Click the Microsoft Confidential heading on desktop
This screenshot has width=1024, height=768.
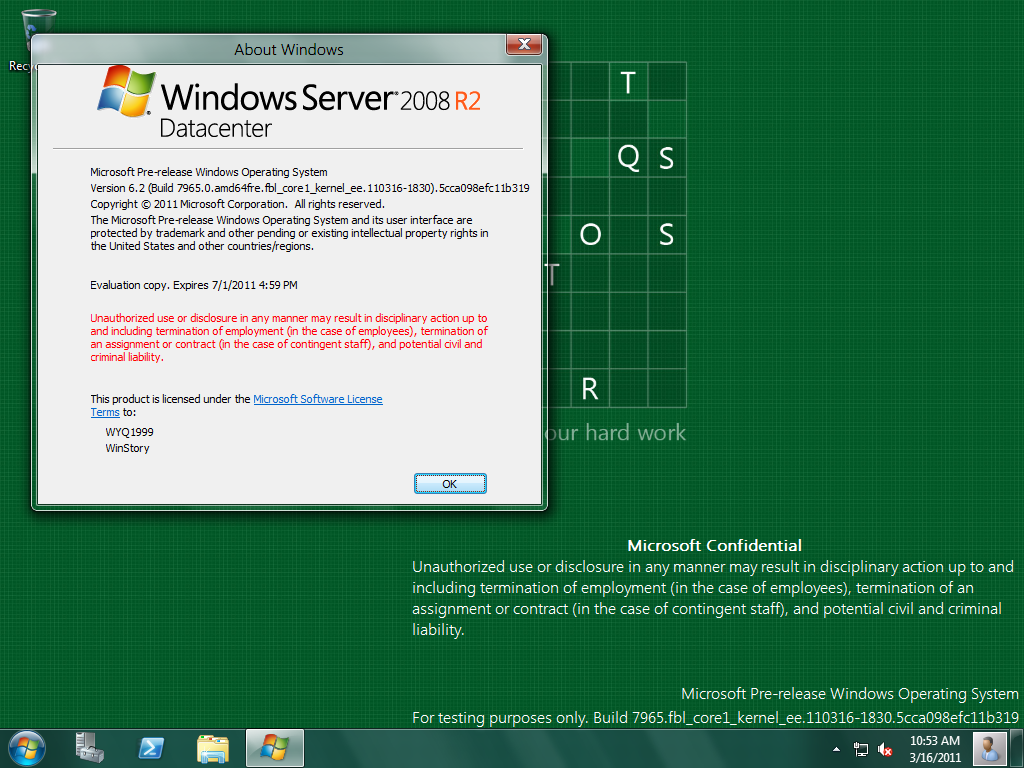tap(714, 545)
